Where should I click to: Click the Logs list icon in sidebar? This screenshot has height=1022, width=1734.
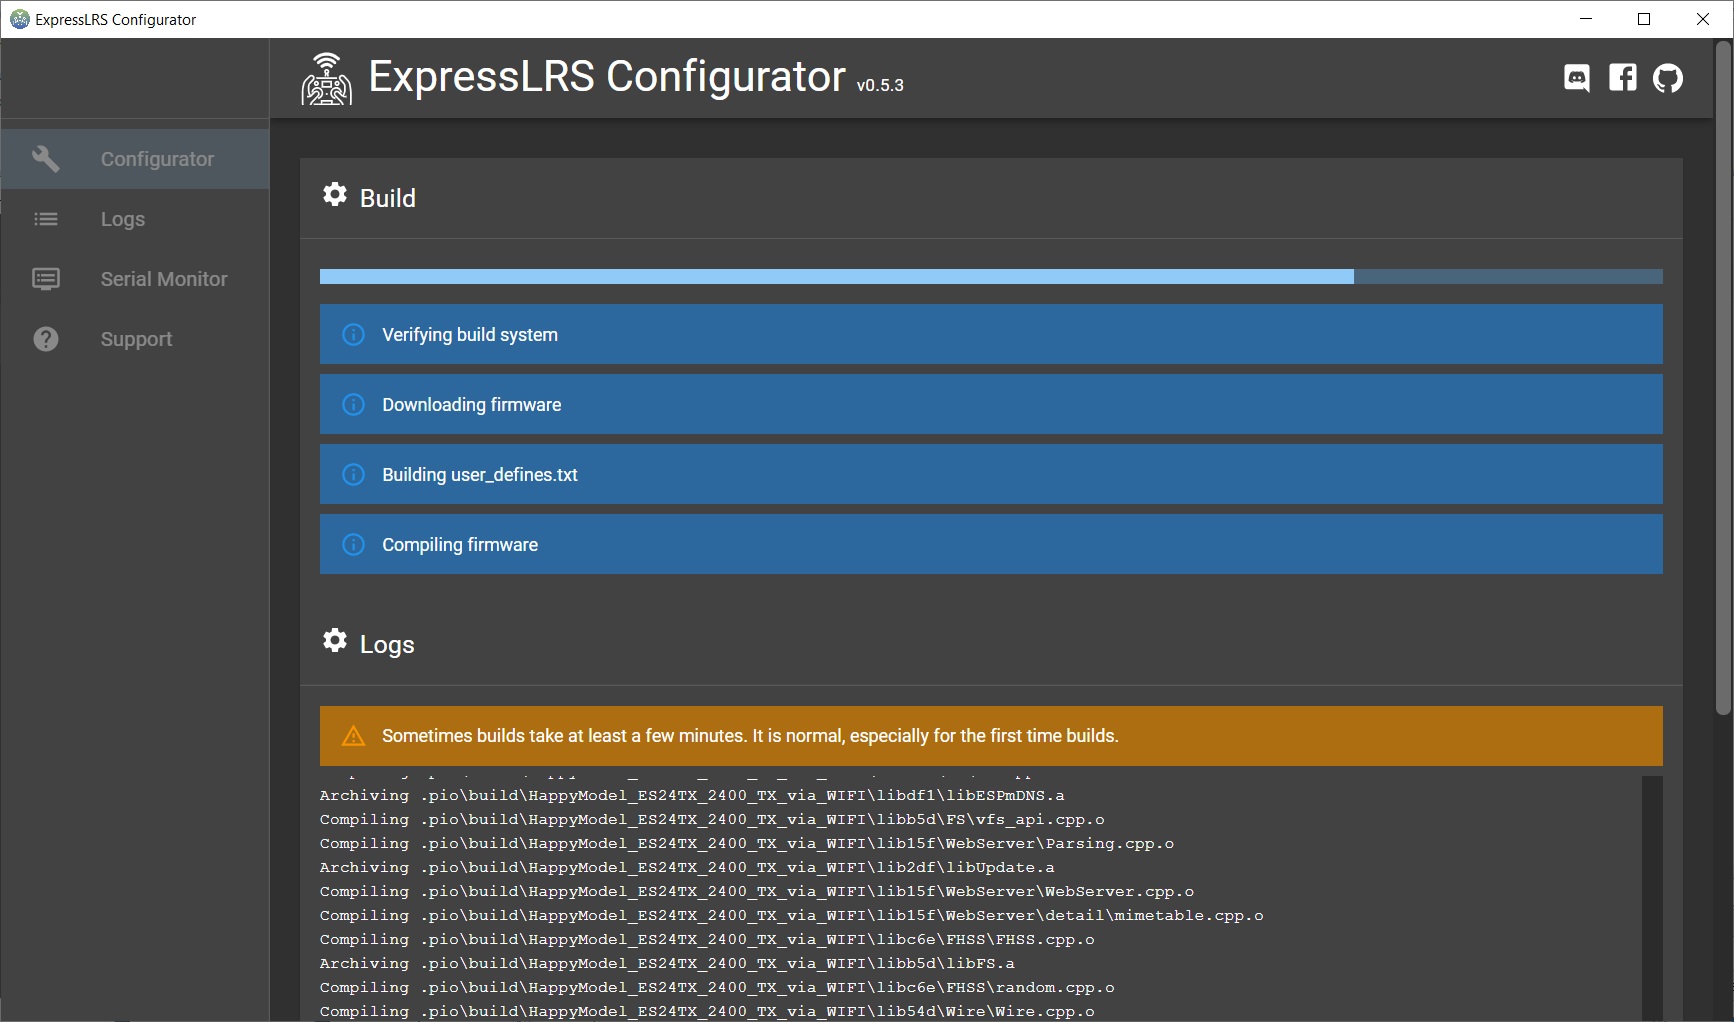46,219
